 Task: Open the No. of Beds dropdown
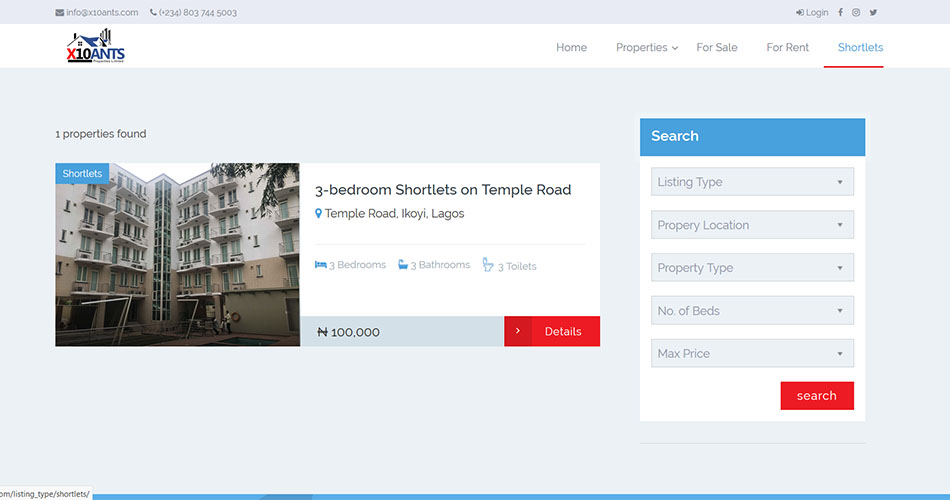[x=752, y=311]
